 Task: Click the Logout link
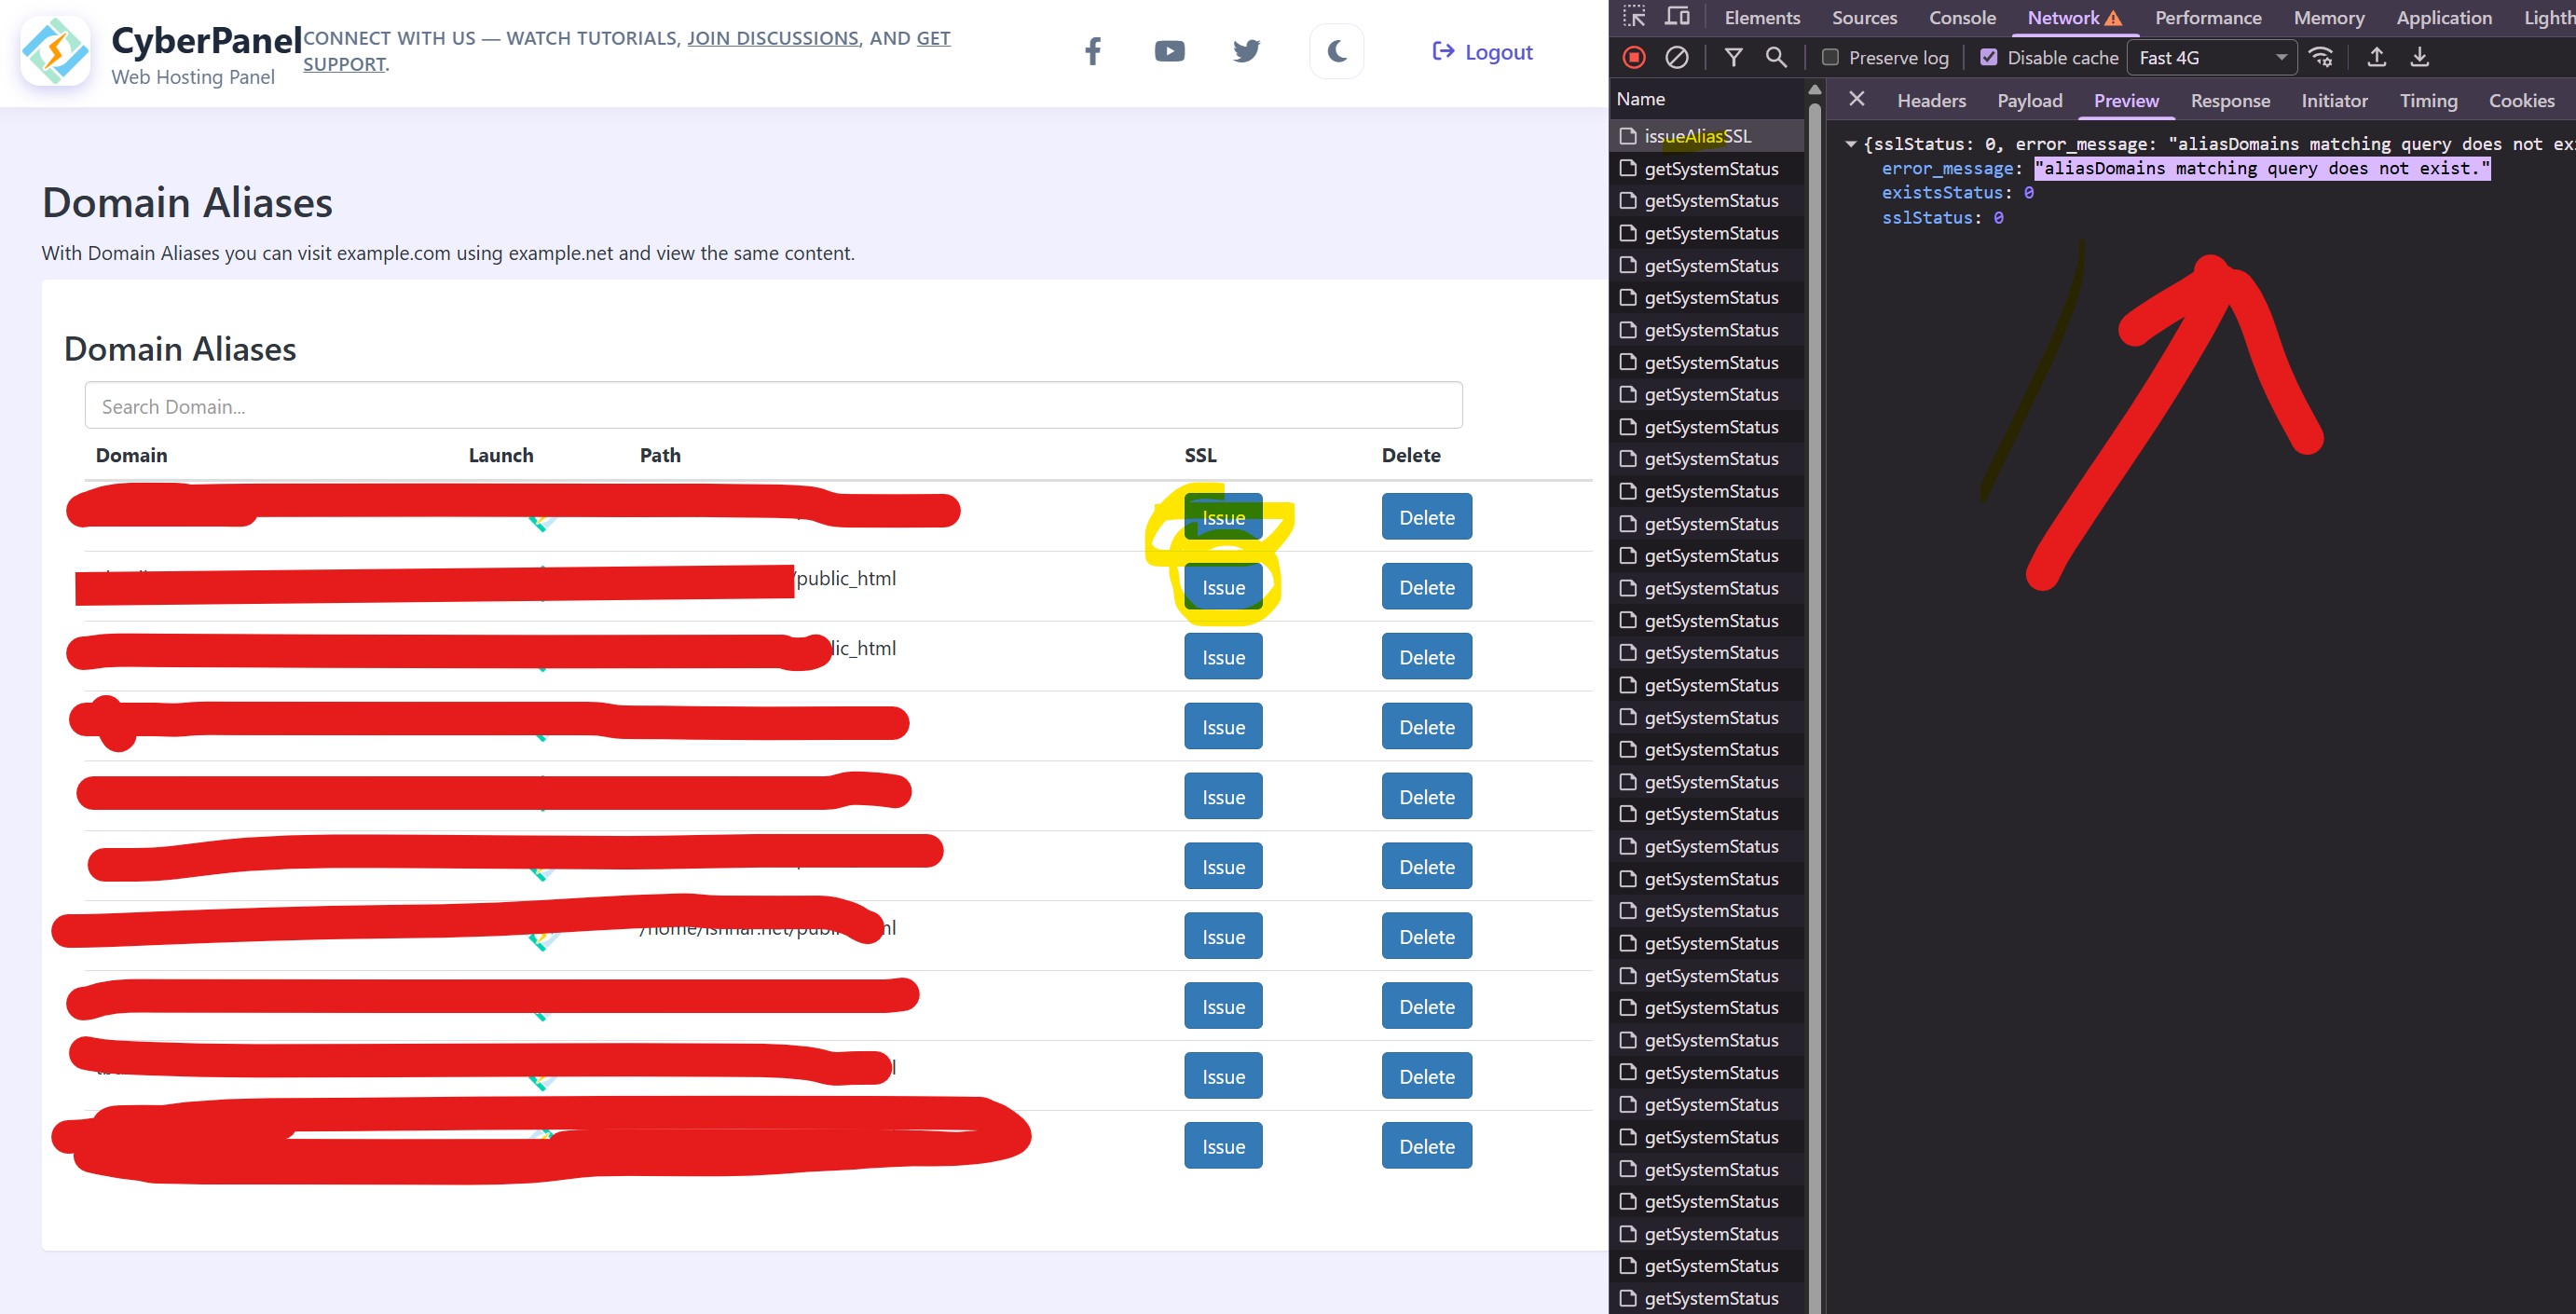(x=1482, y=52)
